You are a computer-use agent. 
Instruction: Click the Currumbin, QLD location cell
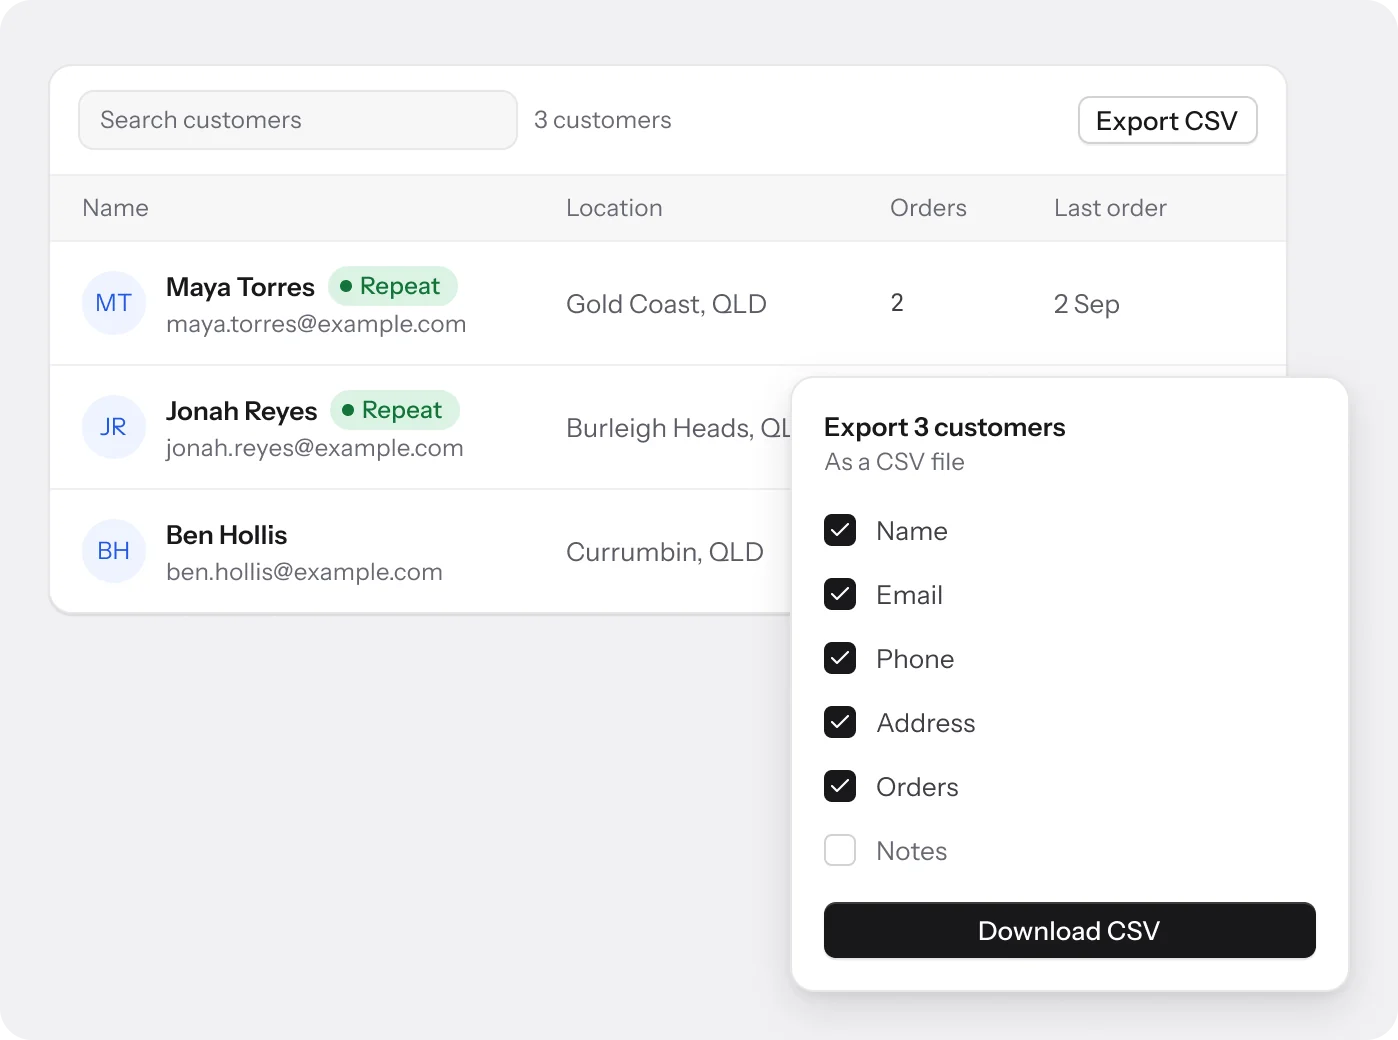pos(665,552)
